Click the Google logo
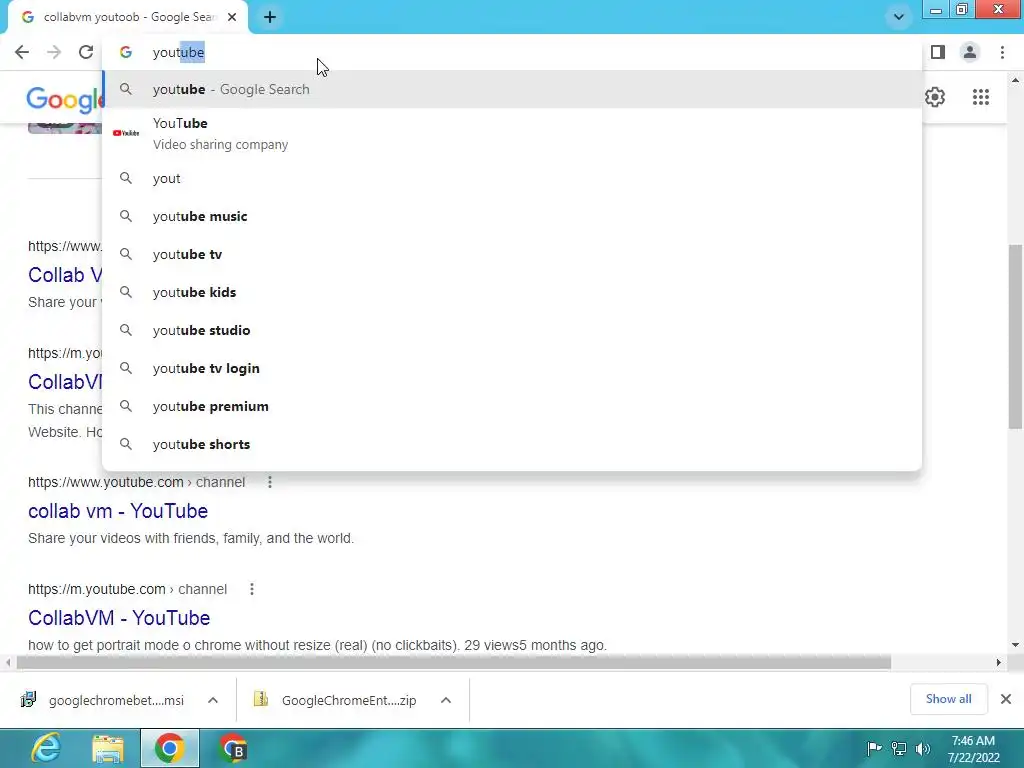Viewport: 1024px width, 768px height. pos(64,100)
